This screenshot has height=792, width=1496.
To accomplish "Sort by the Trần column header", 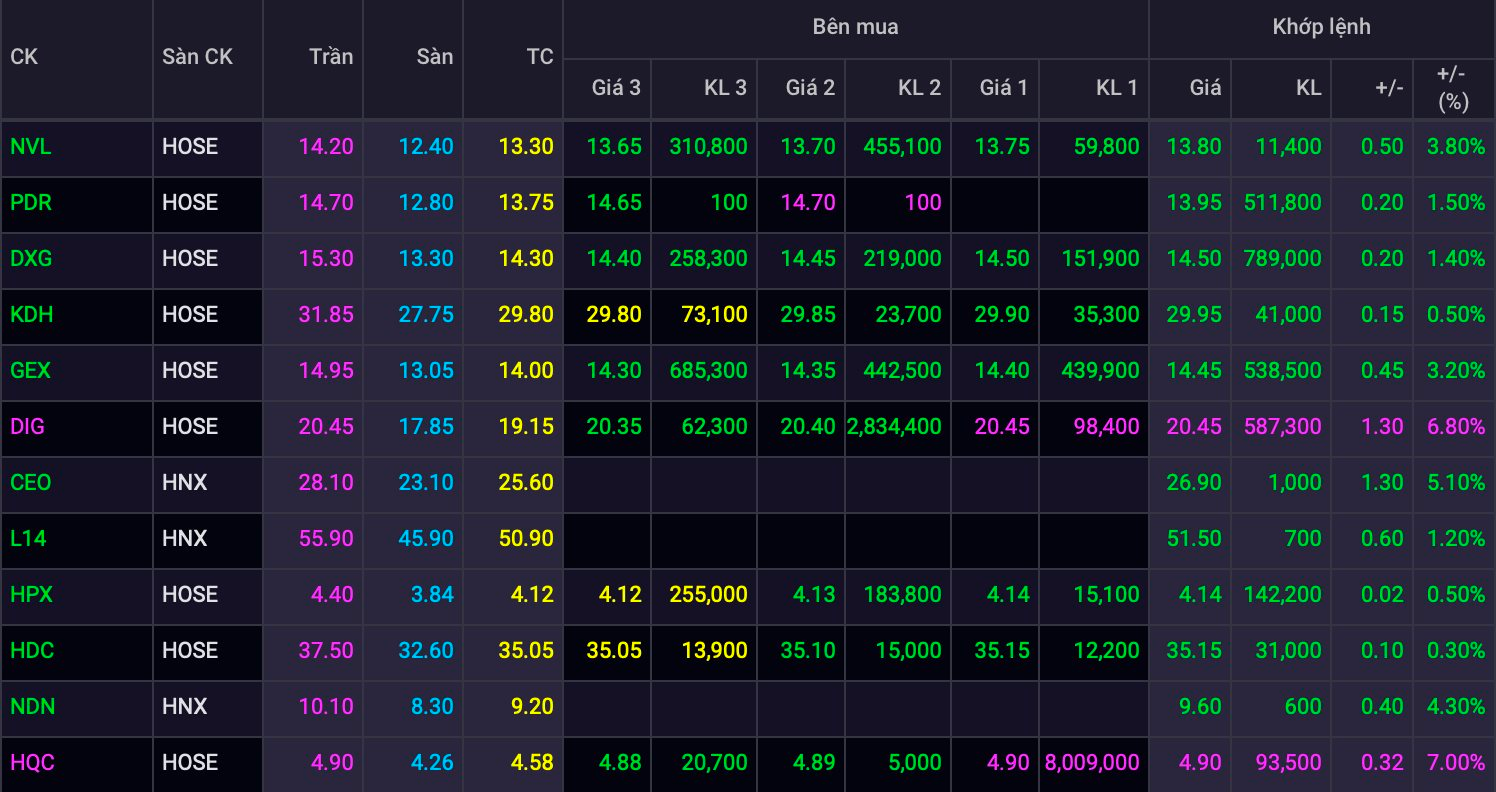I will click(x=331, y=57).
